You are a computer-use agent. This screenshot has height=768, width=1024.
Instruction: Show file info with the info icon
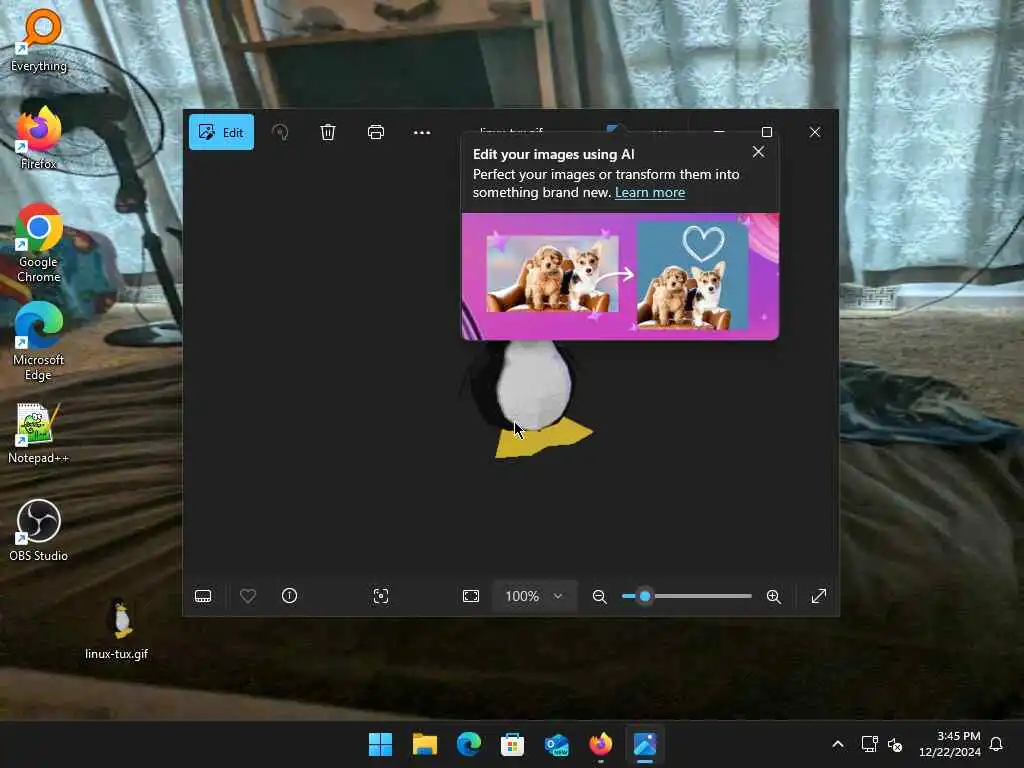click(289, 596)
